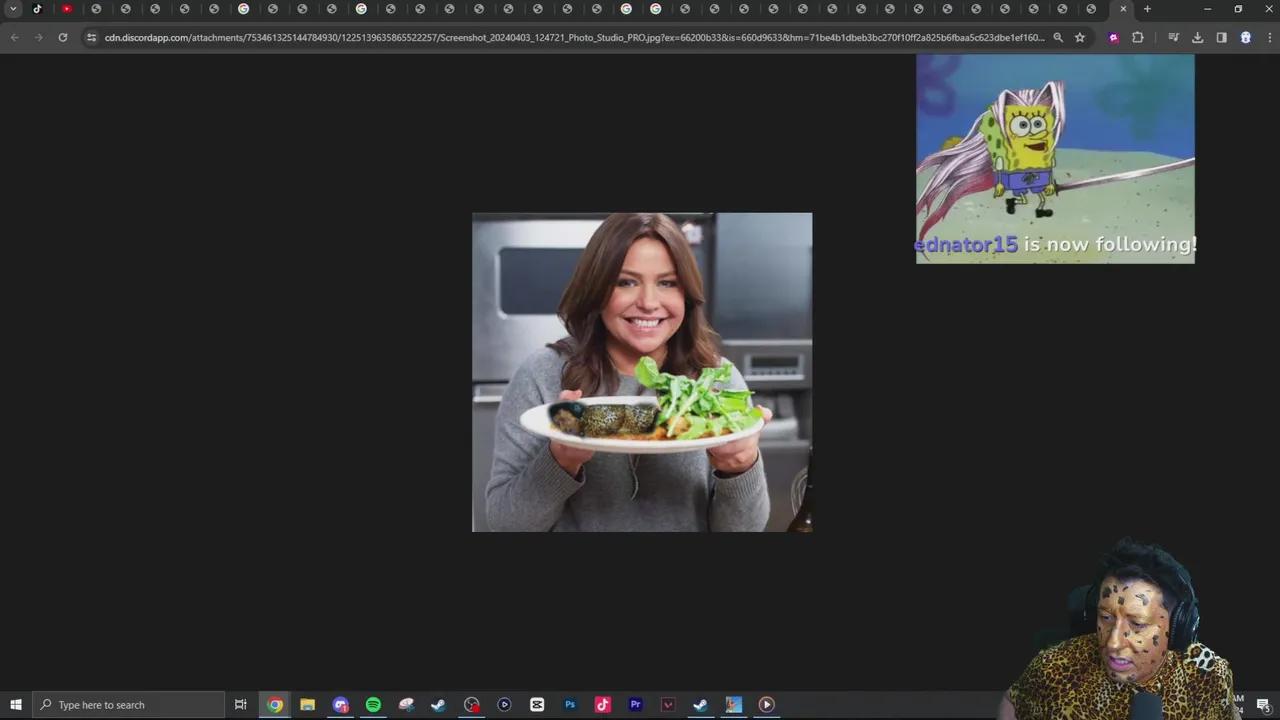This screenshot has width=1280, height=720.
Task: Open Premiere Pro from the taskbar
Action: (635, 704)
